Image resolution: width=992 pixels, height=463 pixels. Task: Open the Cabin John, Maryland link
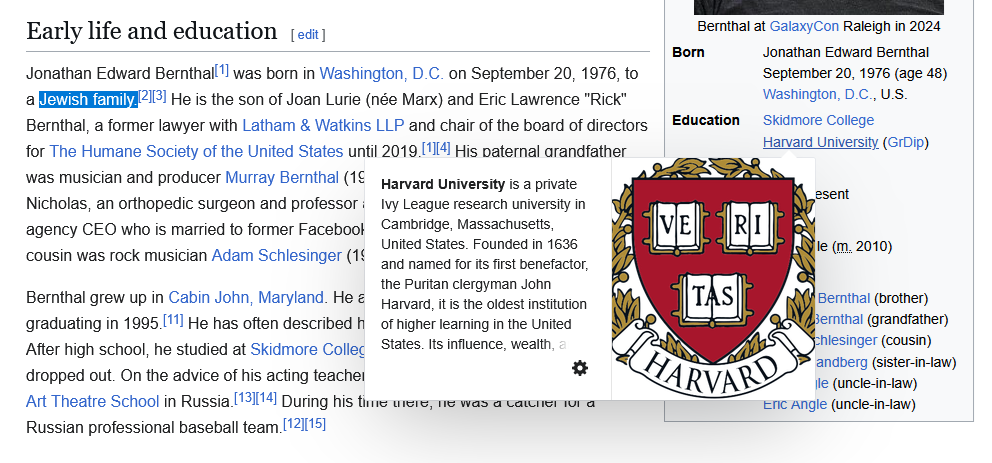tap(245, 297)
